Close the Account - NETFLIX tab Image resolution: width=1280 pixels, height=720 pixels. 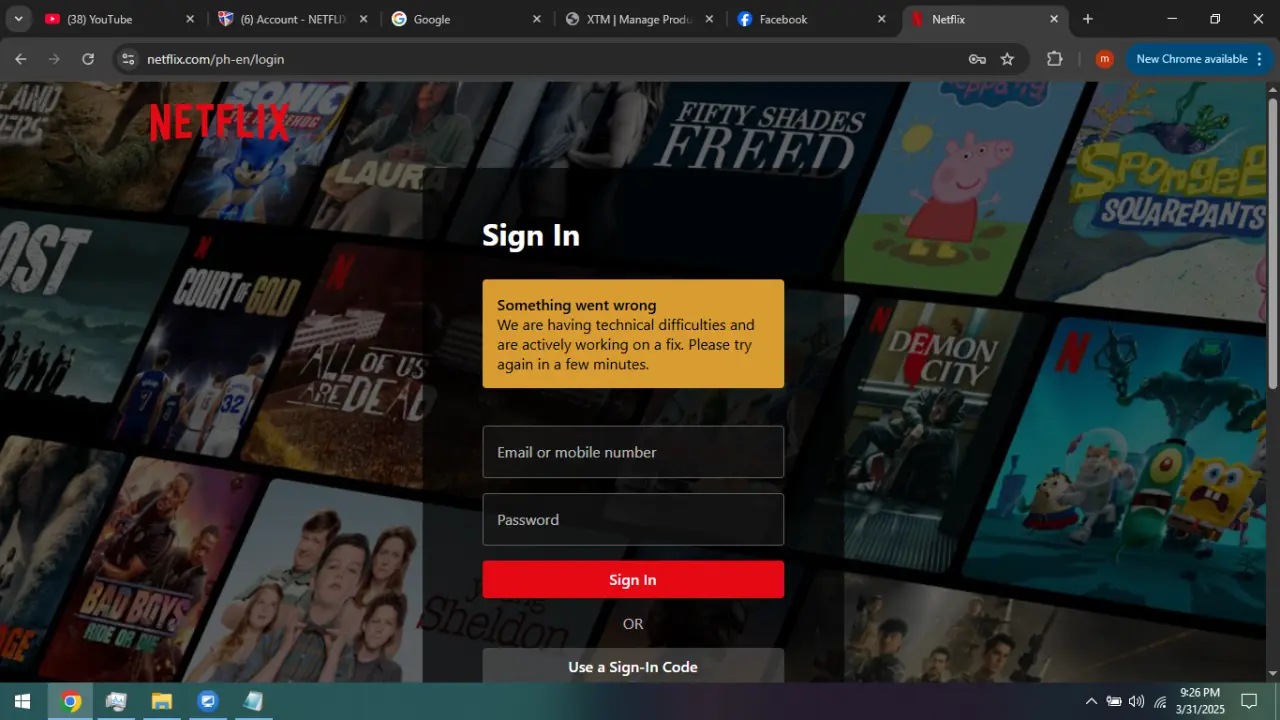363,19
